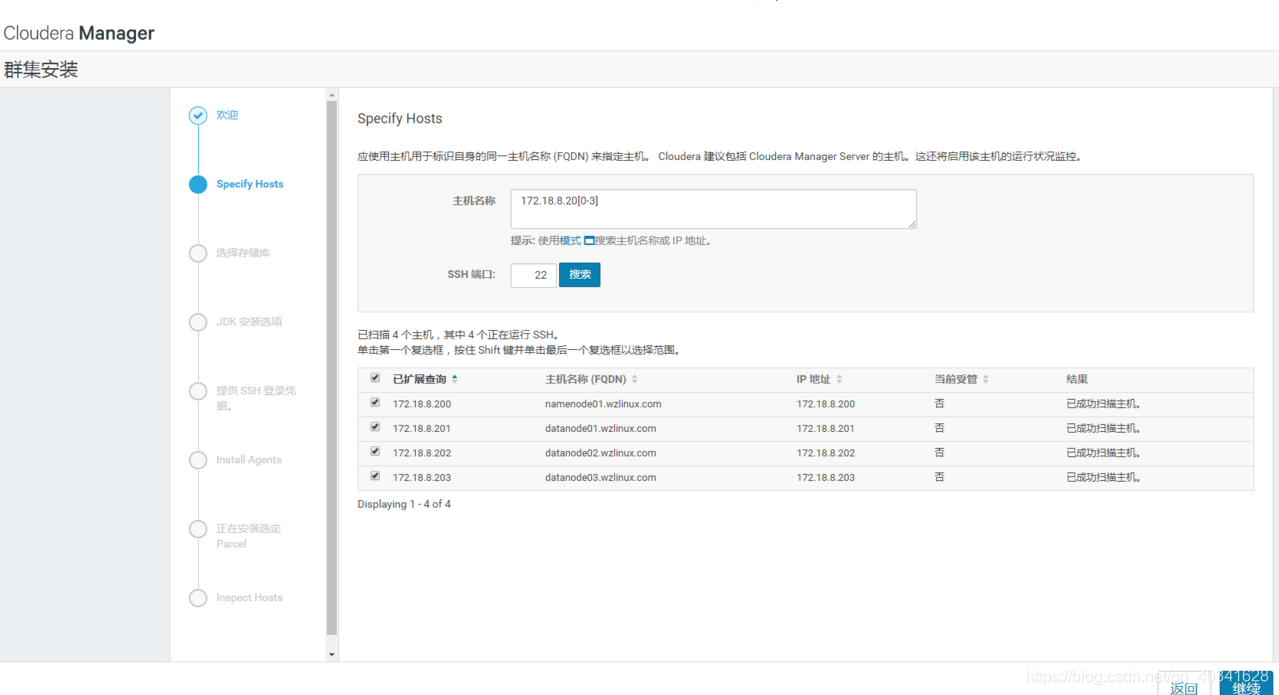Screen dimensions: 1279x695
Task: Sort by 已扩展查询 column arrow
Action: tap(455, 379)
